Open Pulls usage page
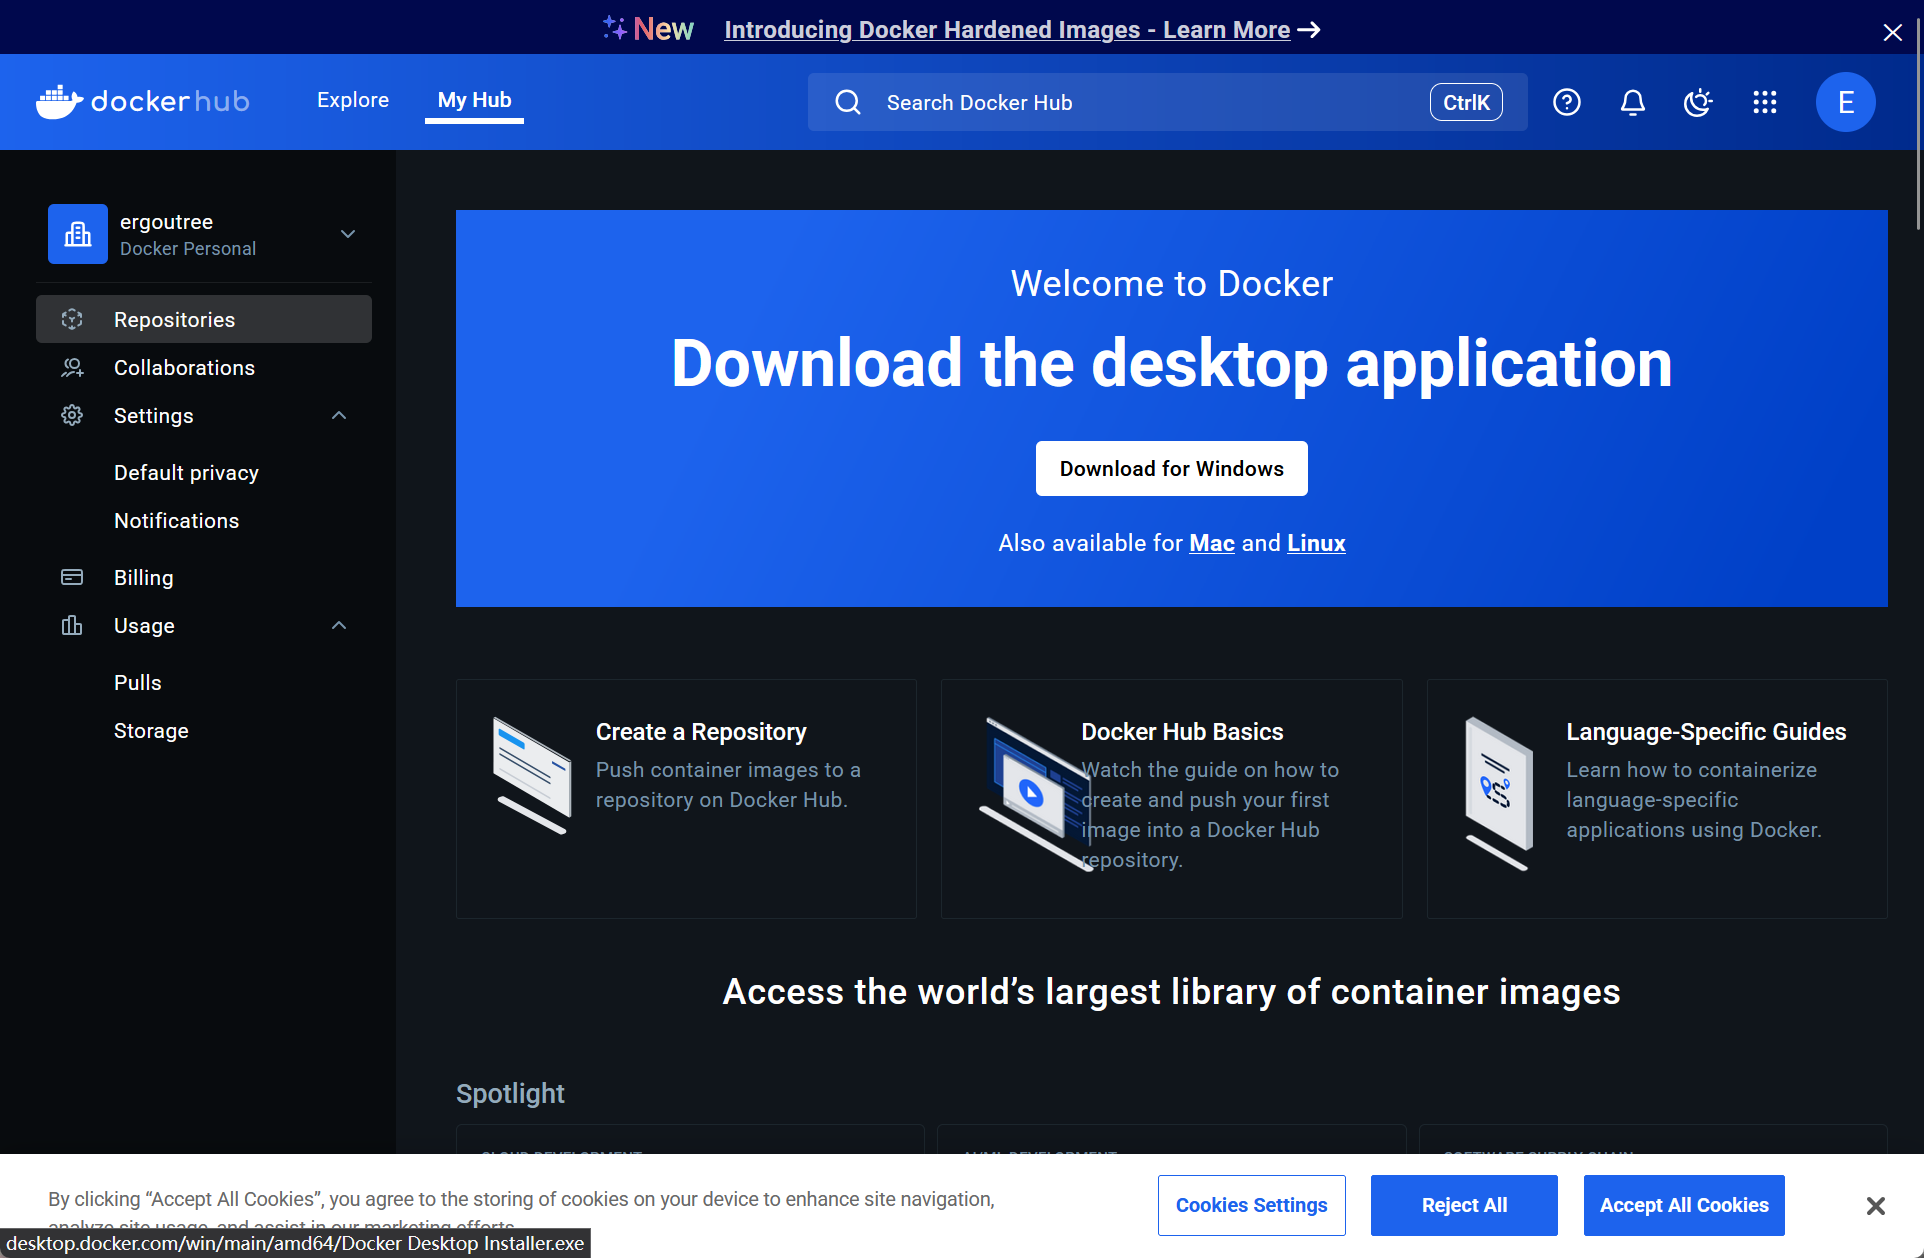Image resolution: width=1924 pixels, height=1258 pixels. click(x=137, y=682)
